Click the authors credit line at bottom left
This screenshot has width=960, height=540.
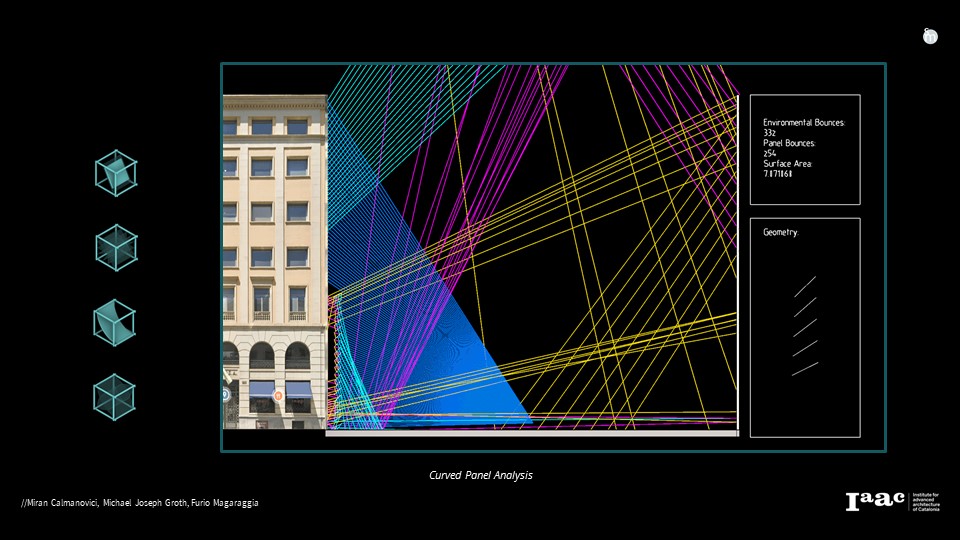point(140,502)
